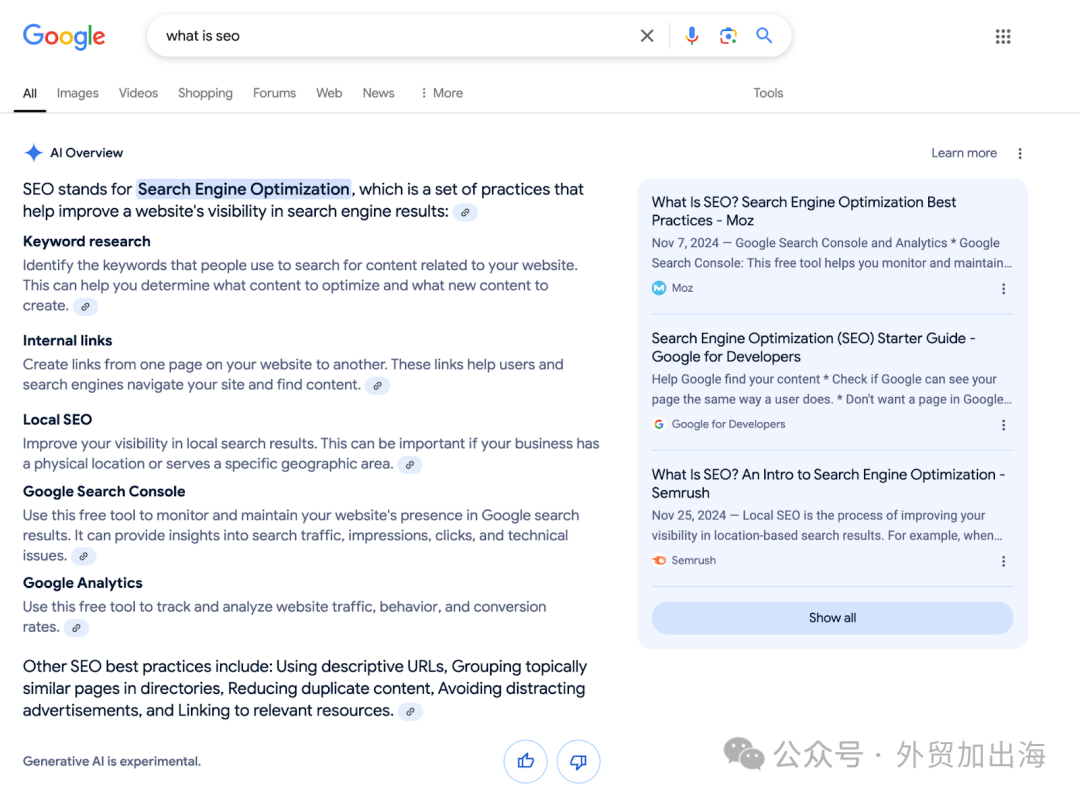
Task: Click the Learn more link
Action: [964, 153]
